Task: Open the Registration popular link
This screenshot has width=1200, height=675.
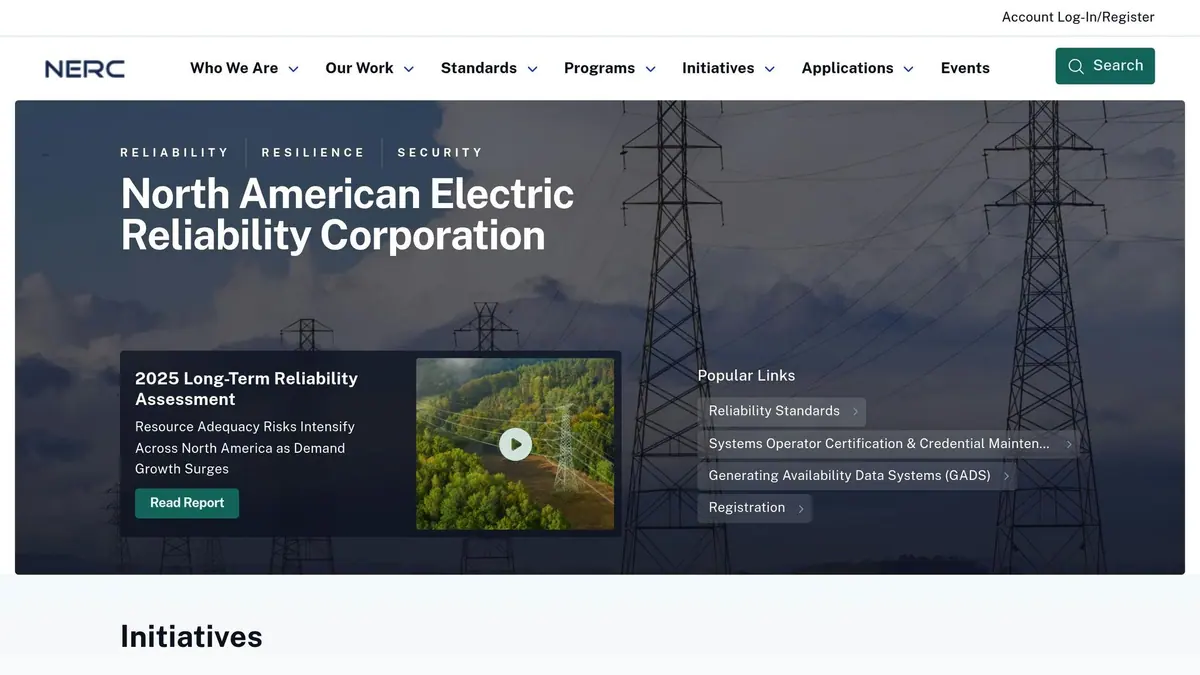Action: tap(754, 508)
